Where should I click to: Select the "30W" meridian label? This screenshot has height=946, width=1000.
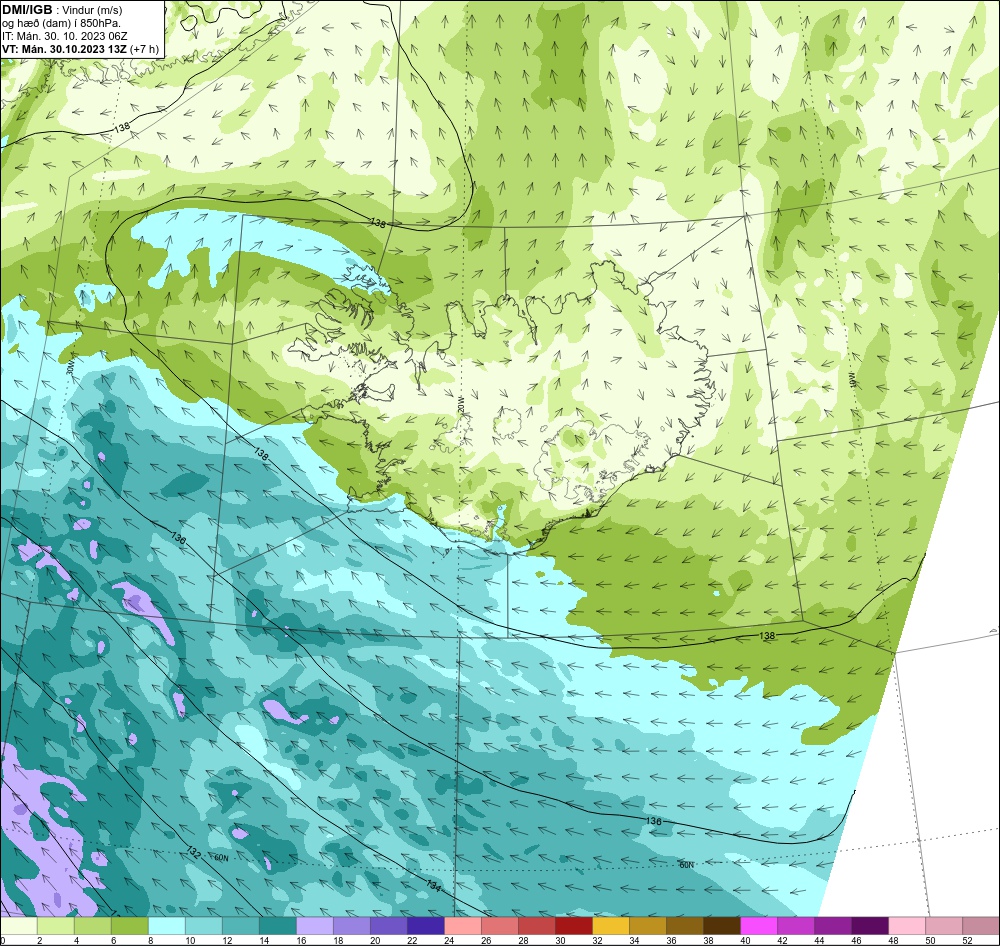click(x=70, y=366)
